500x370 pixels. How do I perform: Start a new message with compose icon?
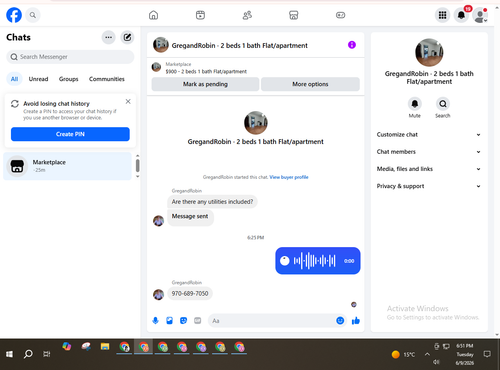127,37
